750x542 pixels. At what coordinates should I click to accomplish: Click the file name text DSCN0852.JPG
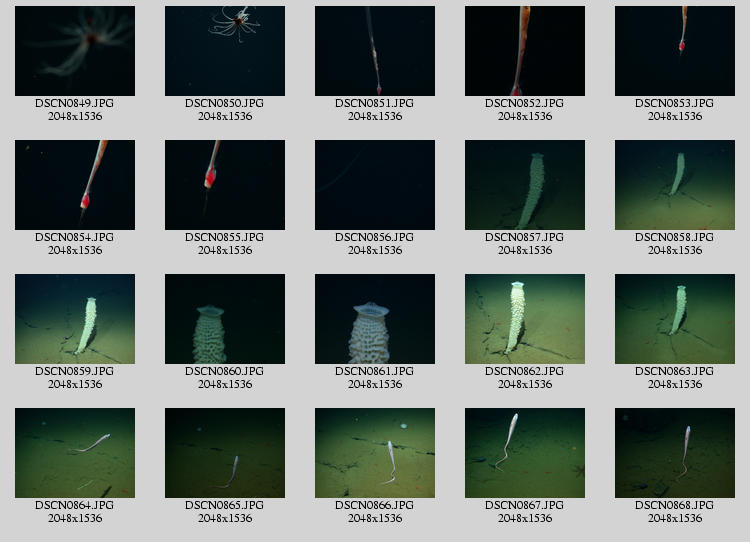(x=525, y=103)
